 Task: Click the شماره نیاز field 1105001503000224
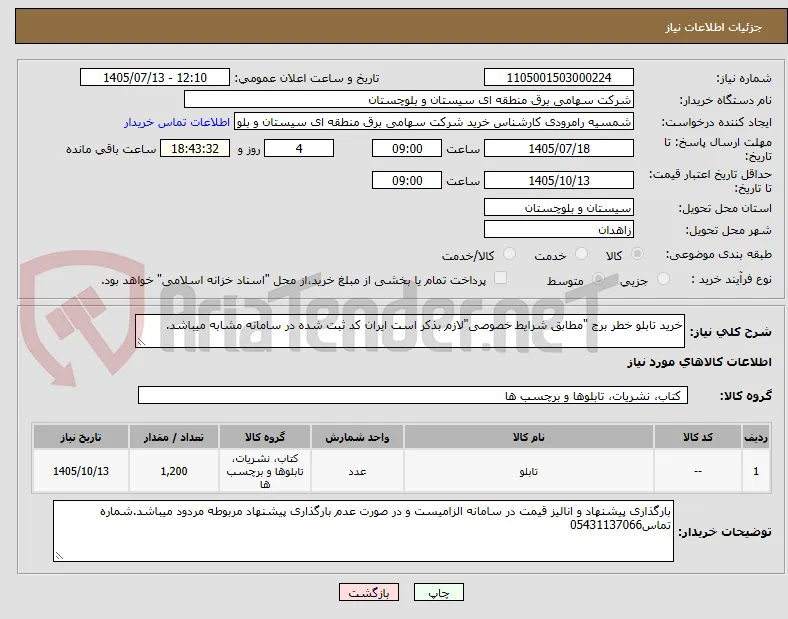pos(558,77)
